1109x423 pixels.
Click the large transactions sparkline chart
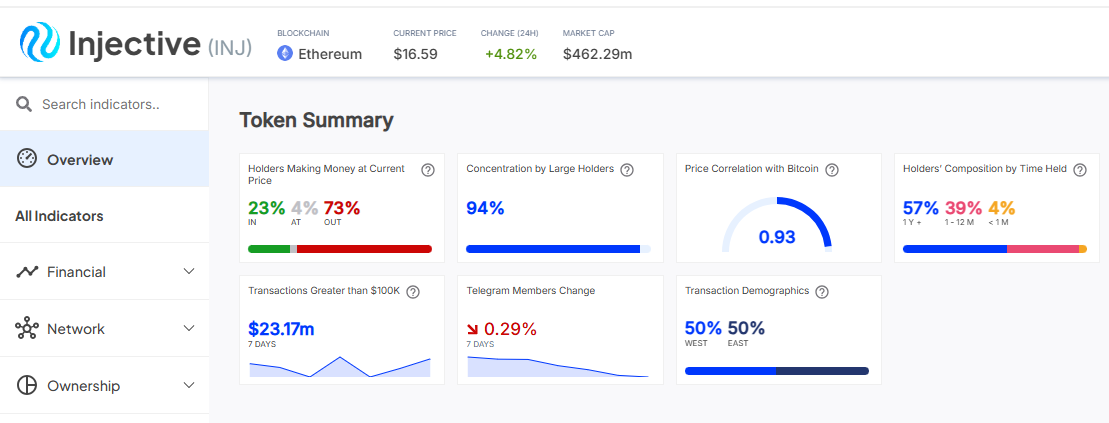pyautogui.click(x=340, y=366)
